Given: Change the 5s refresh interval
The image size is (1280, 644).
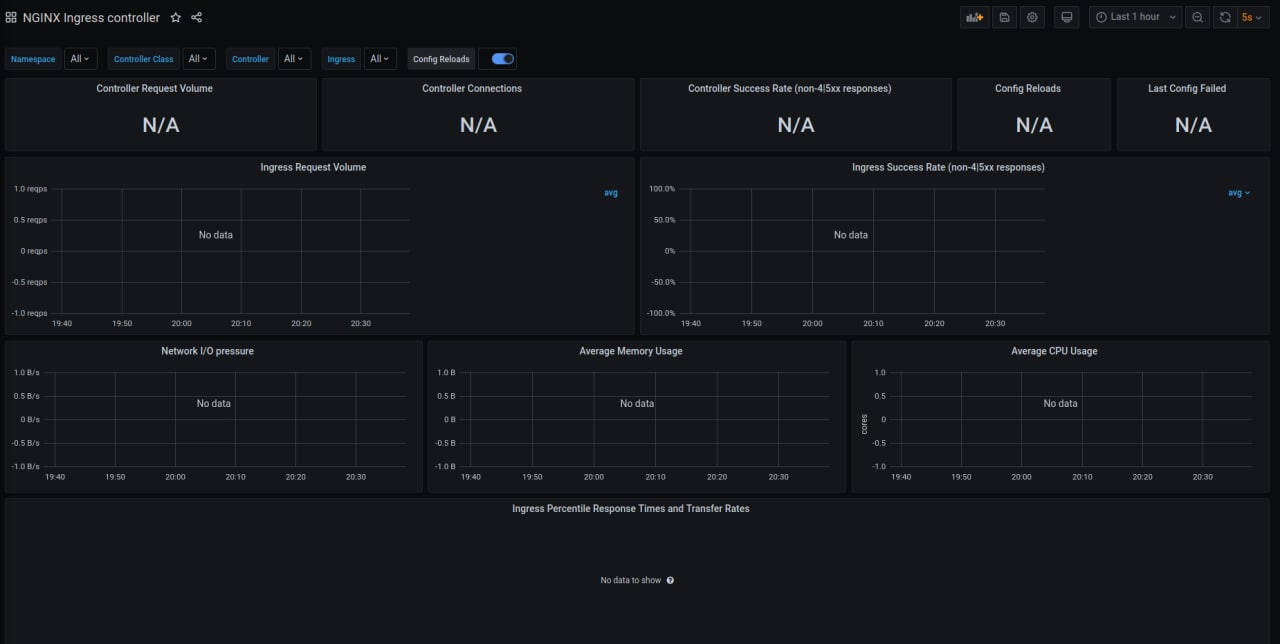Looking at the screenshot, I should [1252, 17].
